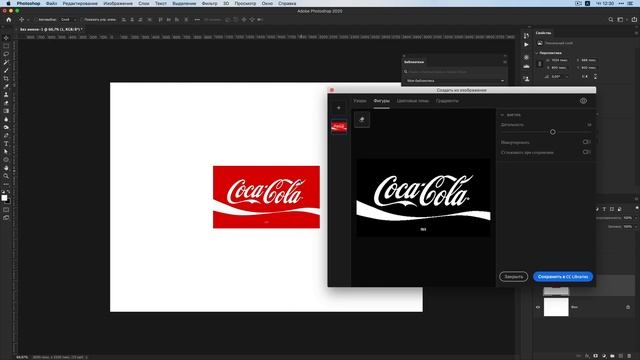Collapse the Фигура section in the dialog
The height and width of the screenshot is (360, 640).
pos(502,115)
